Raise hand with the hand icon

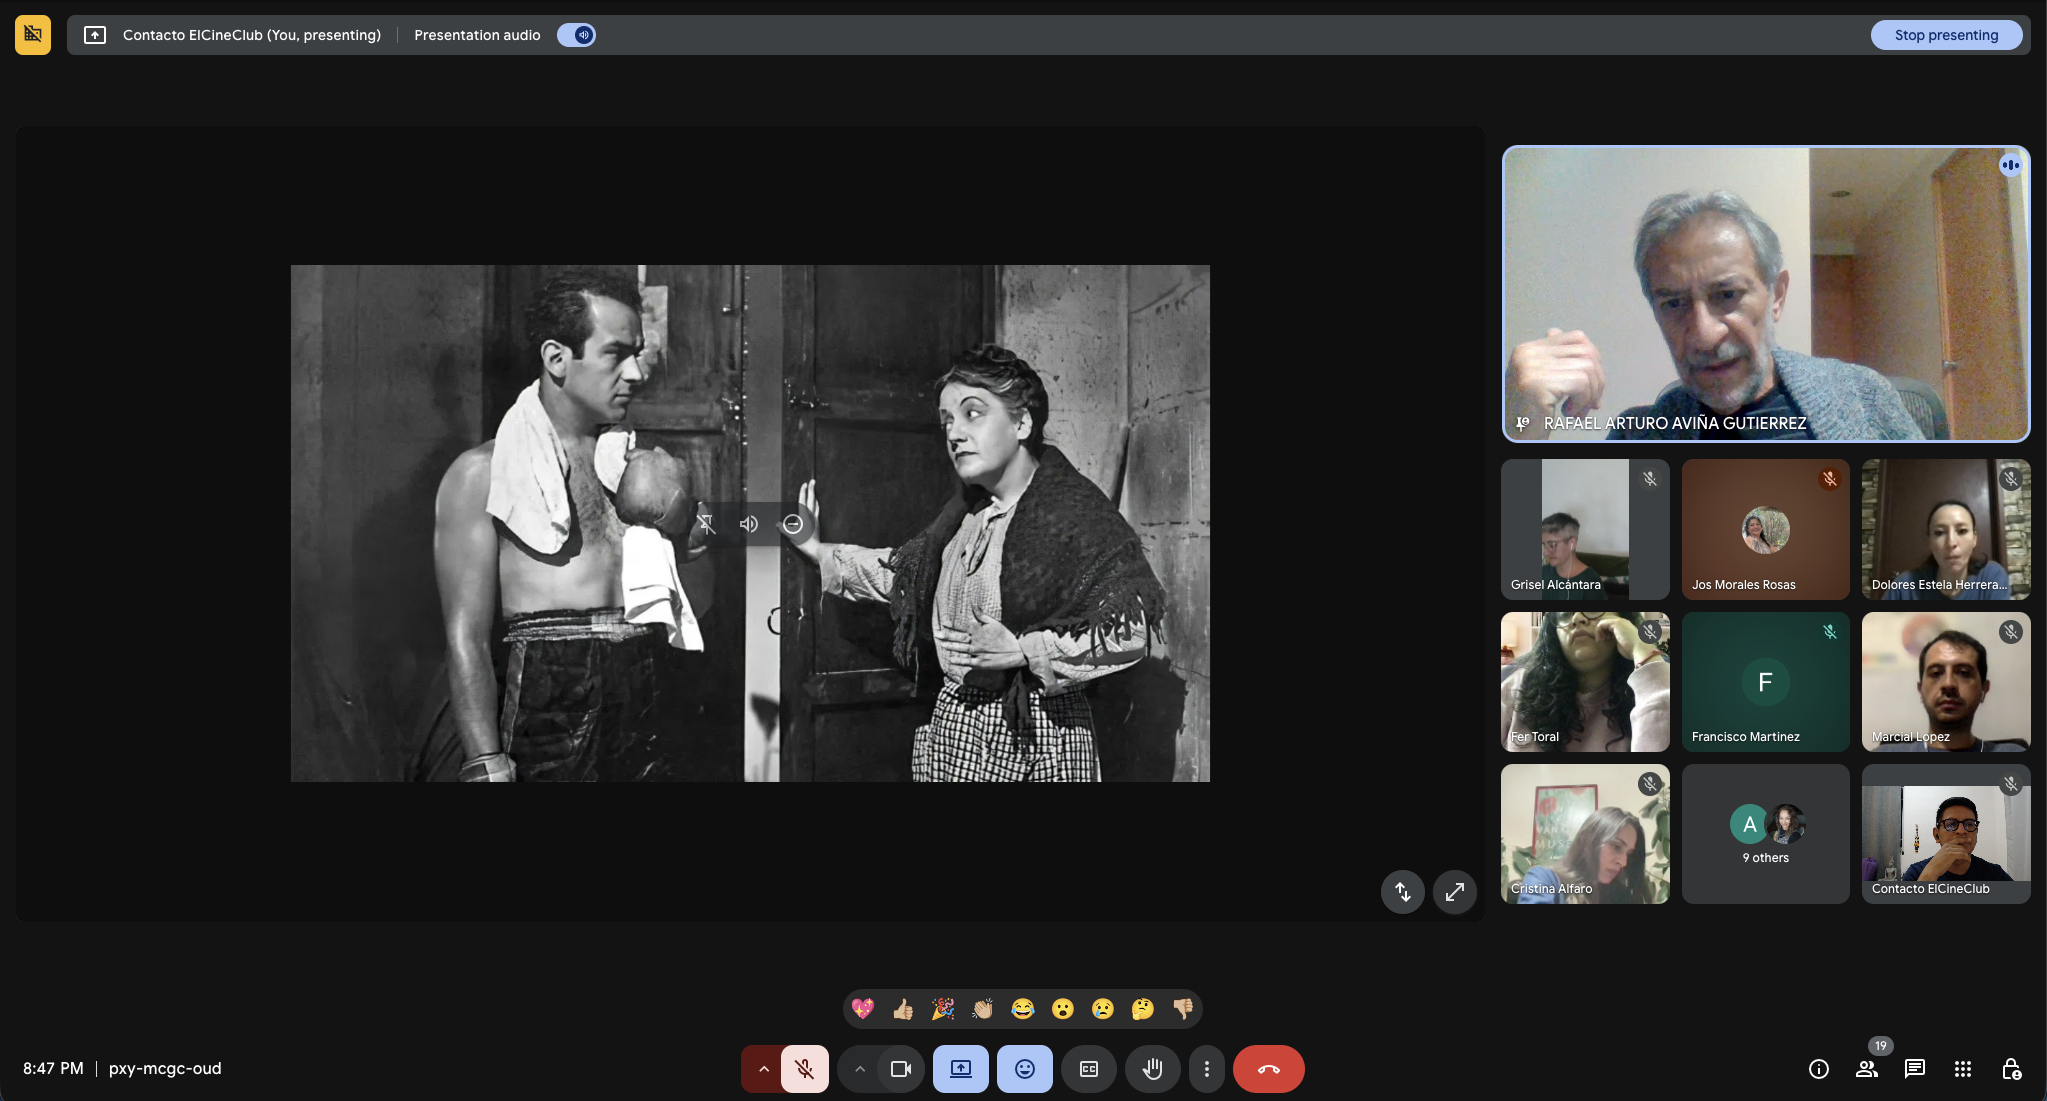(1152, 1069)
